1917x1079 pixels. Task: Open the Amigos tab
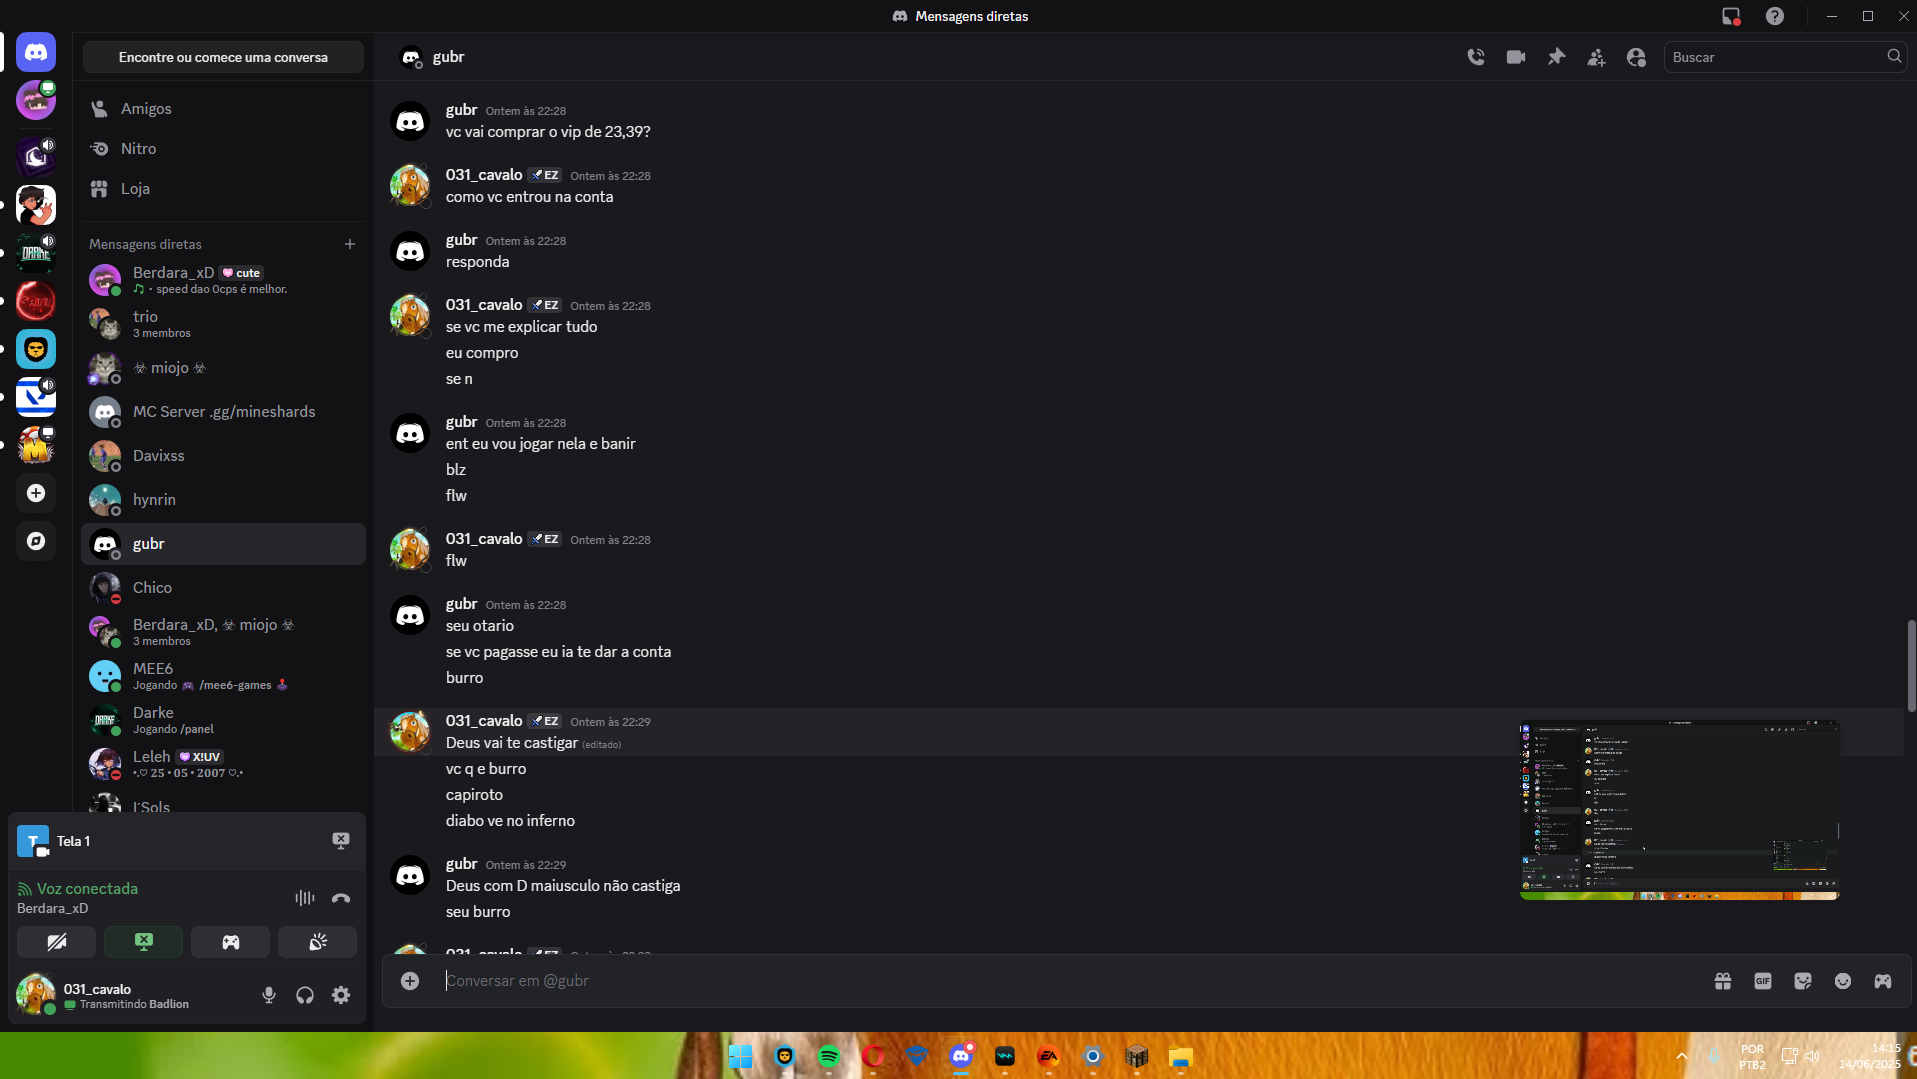point(223,109)
